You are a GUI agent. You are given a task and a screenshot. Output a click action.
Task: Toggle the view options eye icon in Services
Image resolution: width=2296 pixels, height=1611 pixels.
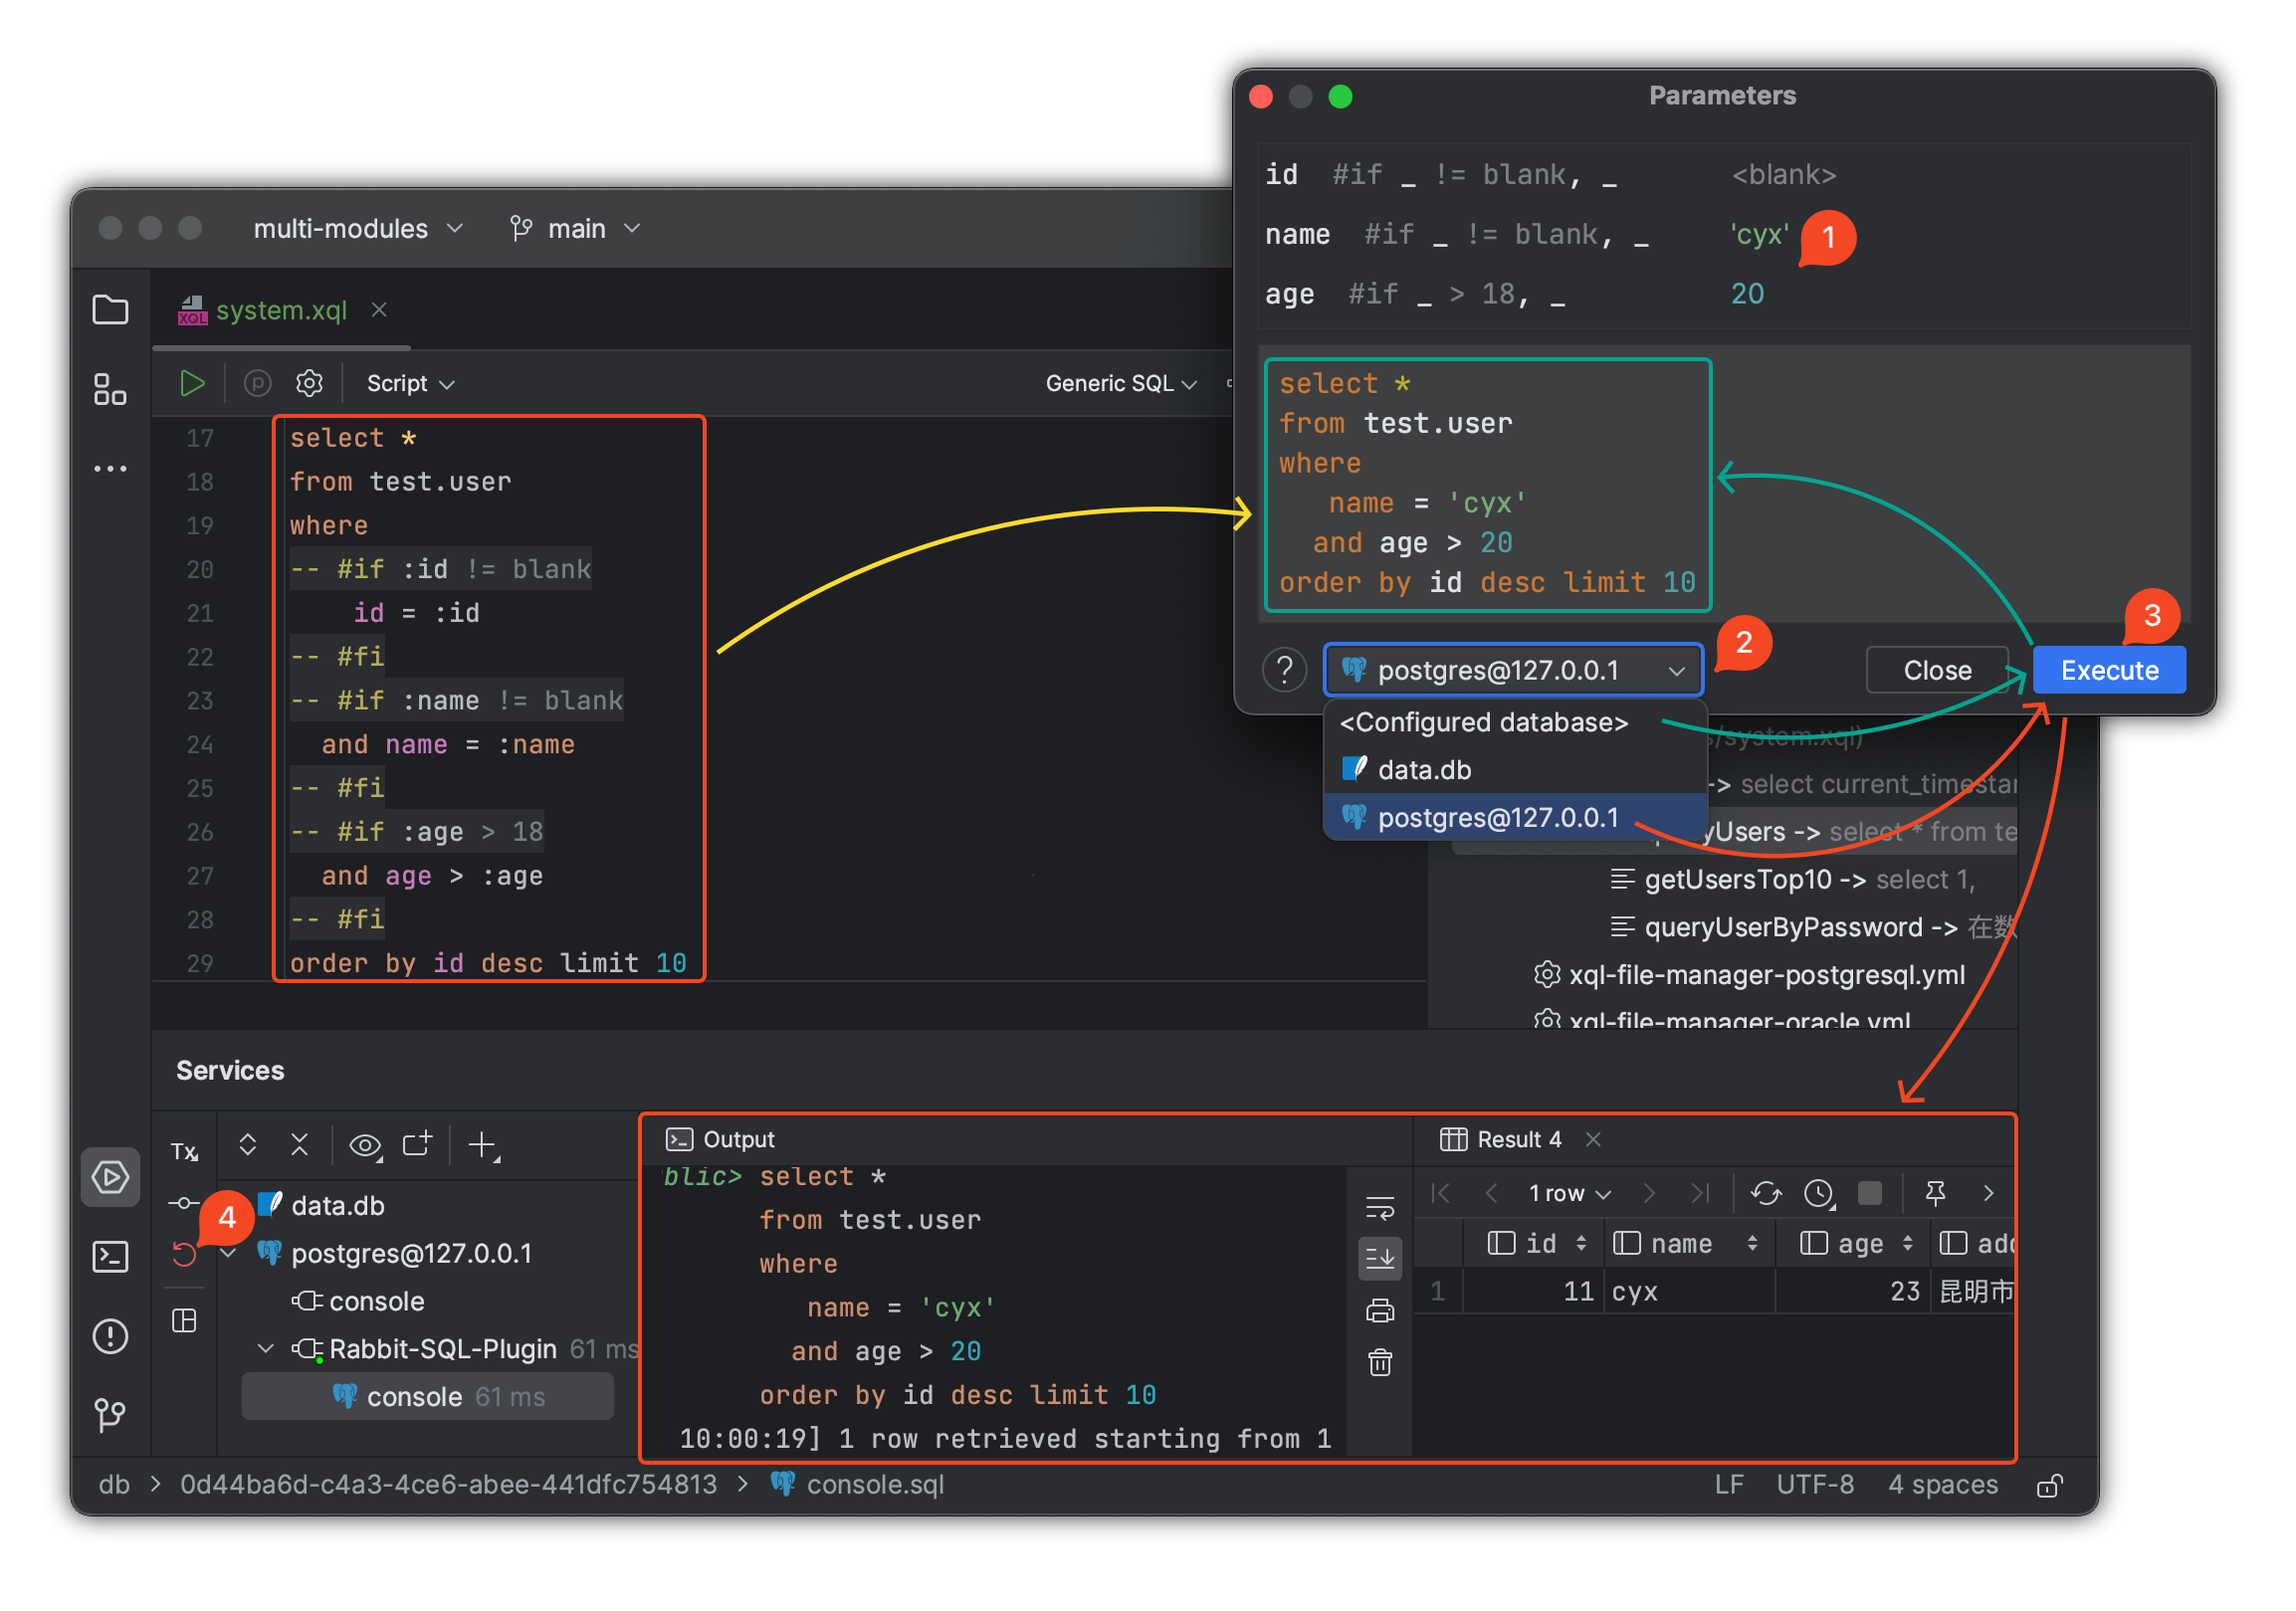coord(365,1146)
